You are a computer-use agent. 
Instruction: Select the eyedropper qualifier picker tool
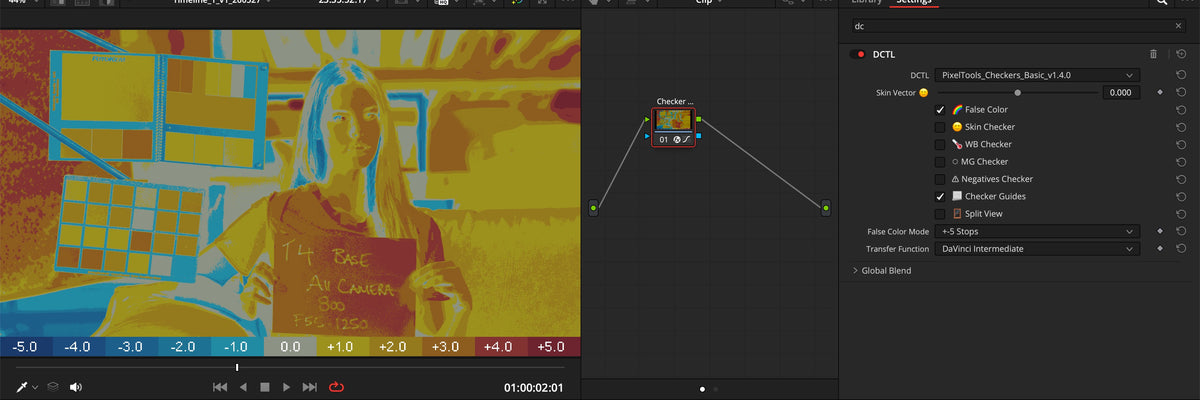(x=22, y=386)
